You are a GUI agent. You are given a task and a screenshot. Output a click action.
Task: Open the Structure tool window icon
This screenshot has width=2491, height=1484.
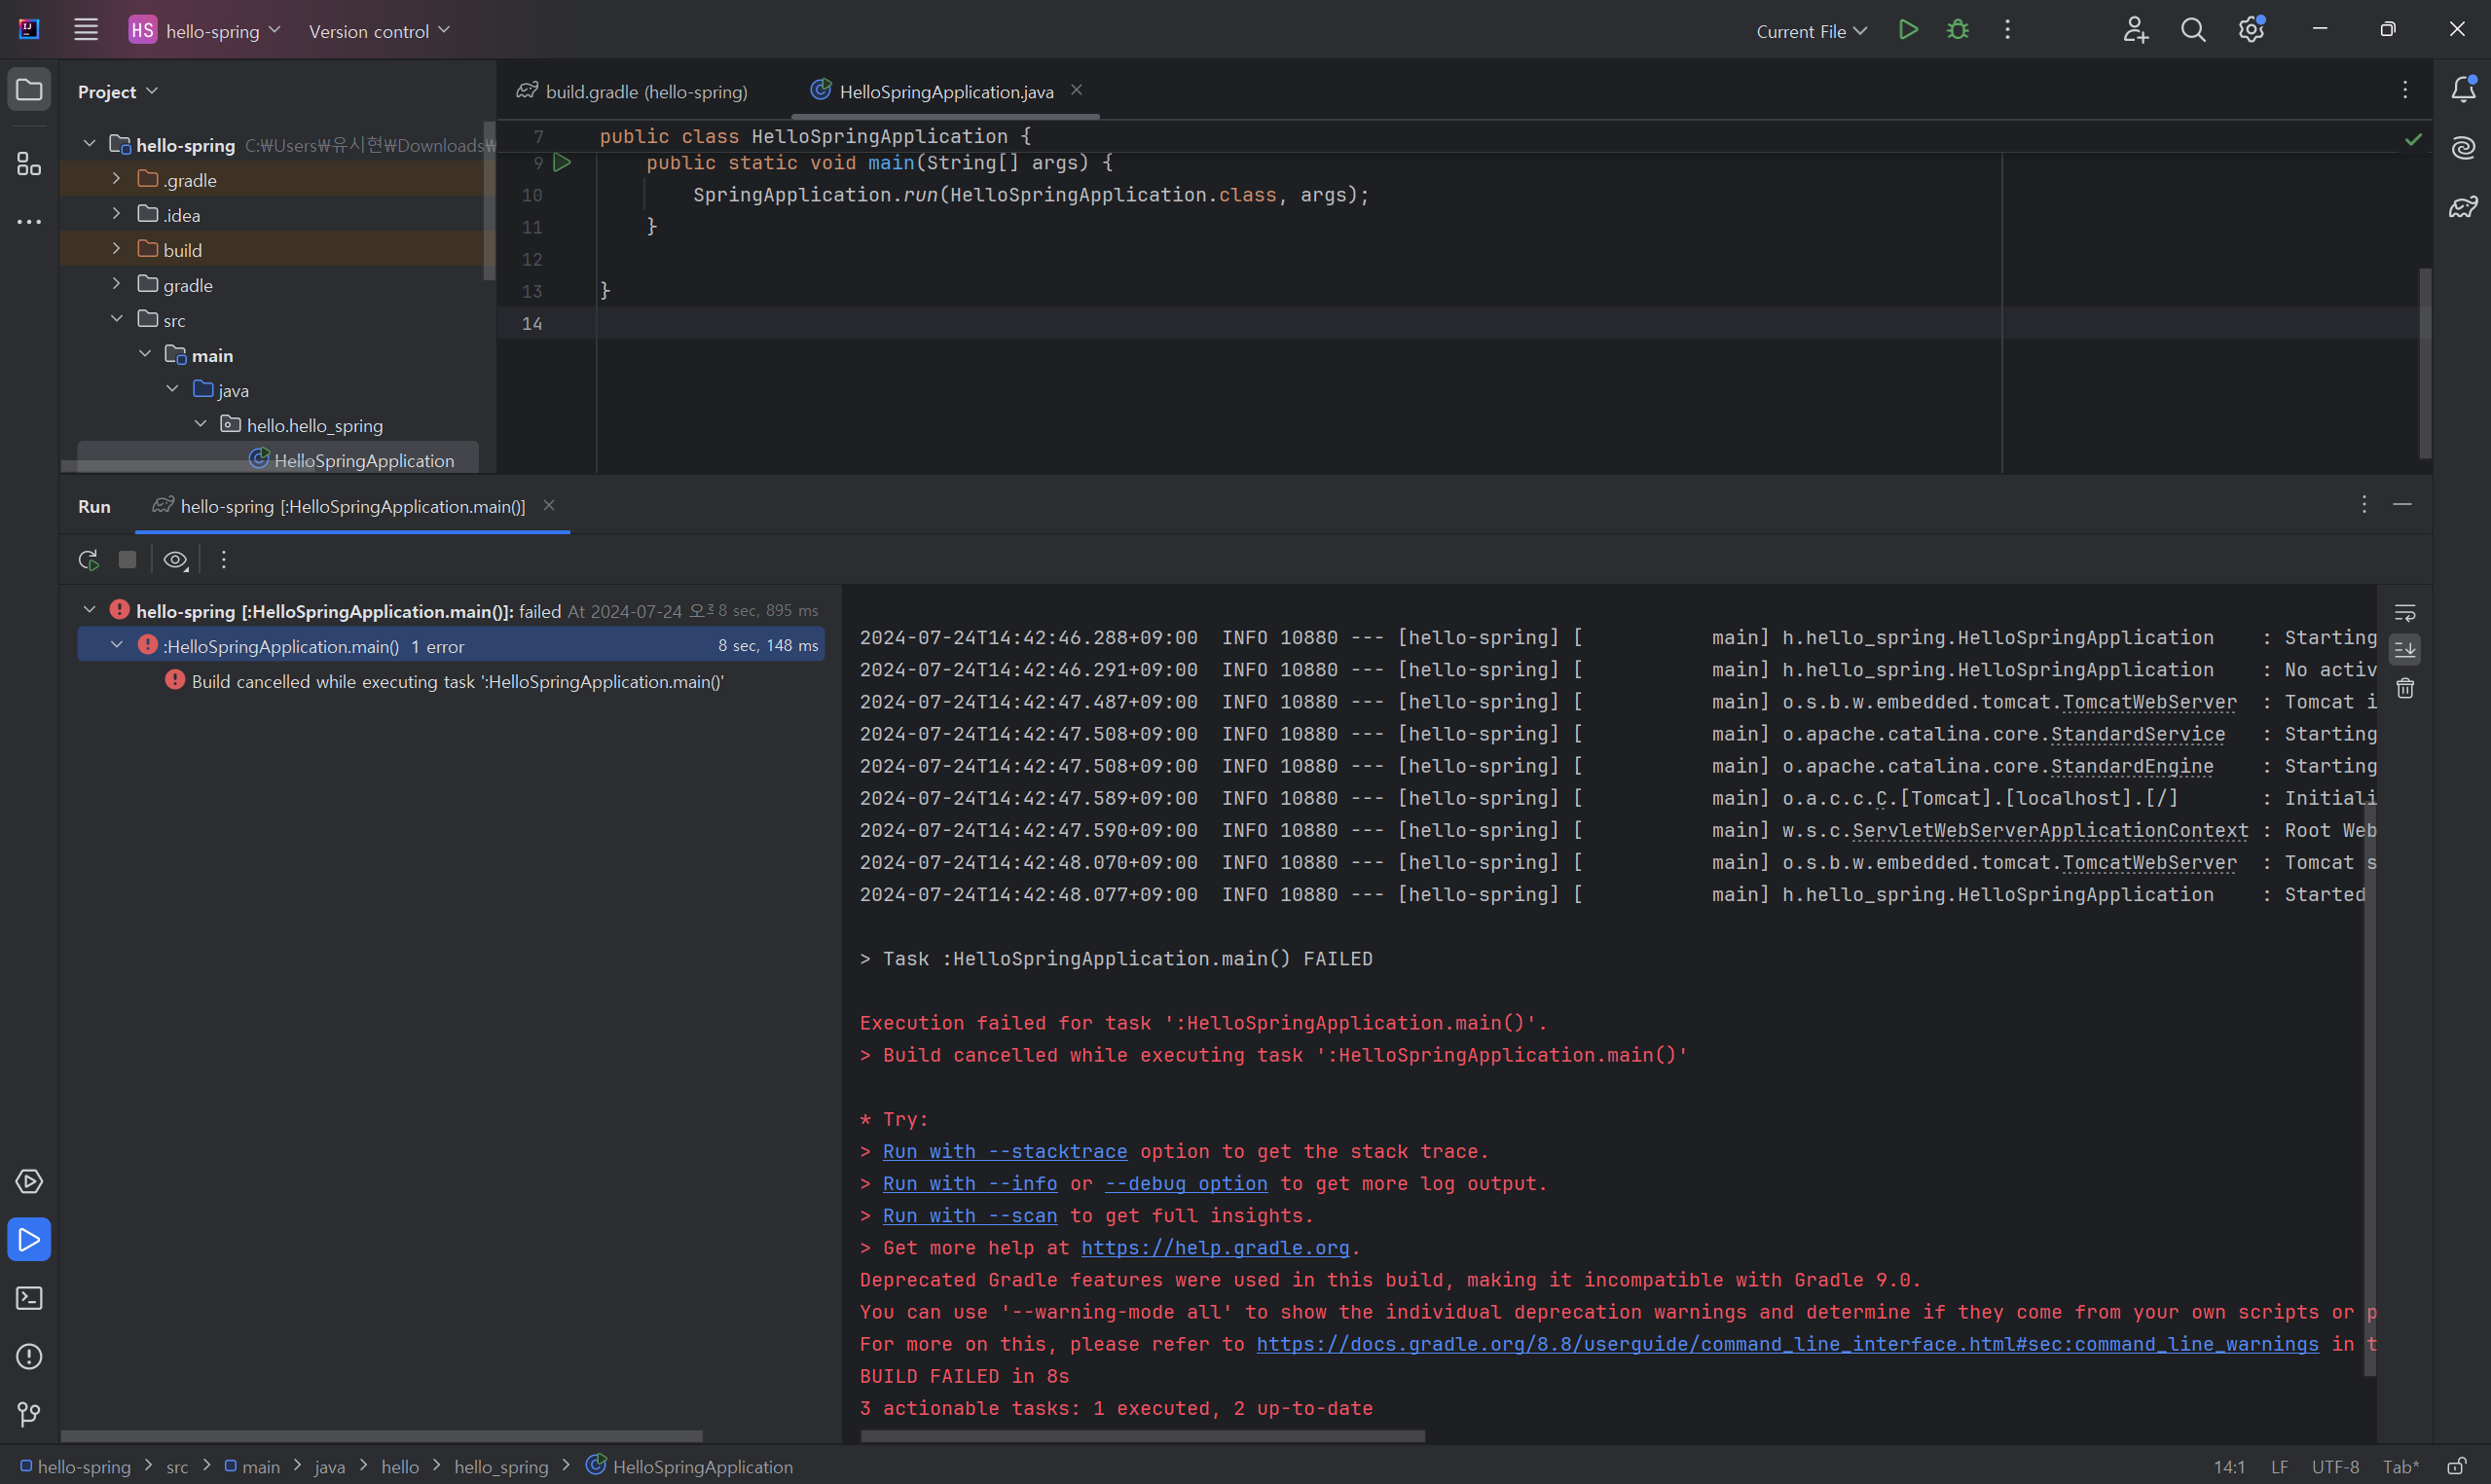(29, 163)
